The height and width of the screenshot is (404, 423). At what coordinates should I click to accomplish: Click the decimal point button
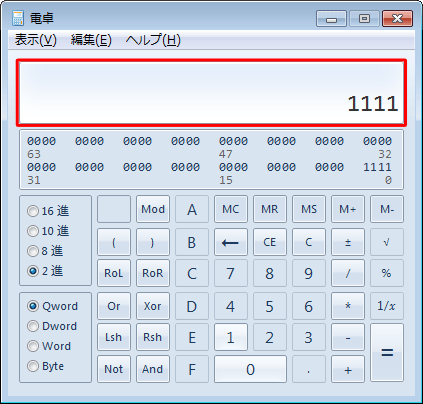click(309, 369)
